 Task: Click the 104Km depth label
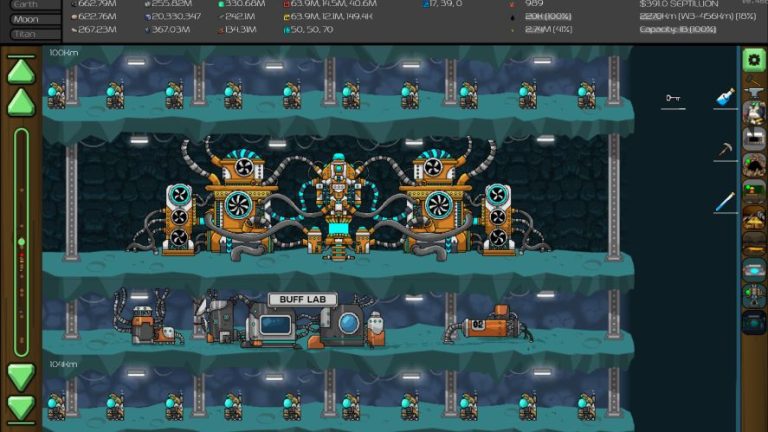(x=63, y=364)
